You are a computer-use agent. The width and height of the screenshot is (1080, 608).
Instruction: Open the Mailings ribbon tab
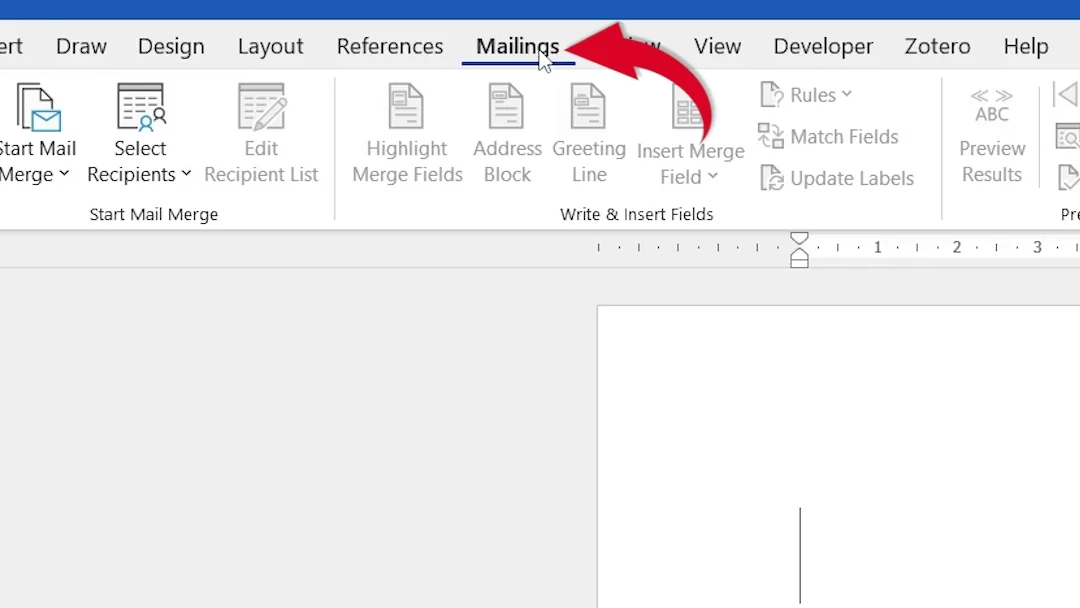[517, 46]
